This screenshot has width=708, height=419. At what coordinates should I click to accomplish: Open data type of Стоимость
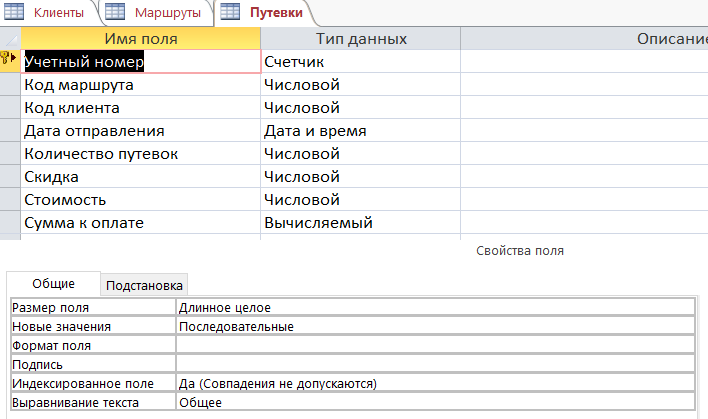pos(361,200)
